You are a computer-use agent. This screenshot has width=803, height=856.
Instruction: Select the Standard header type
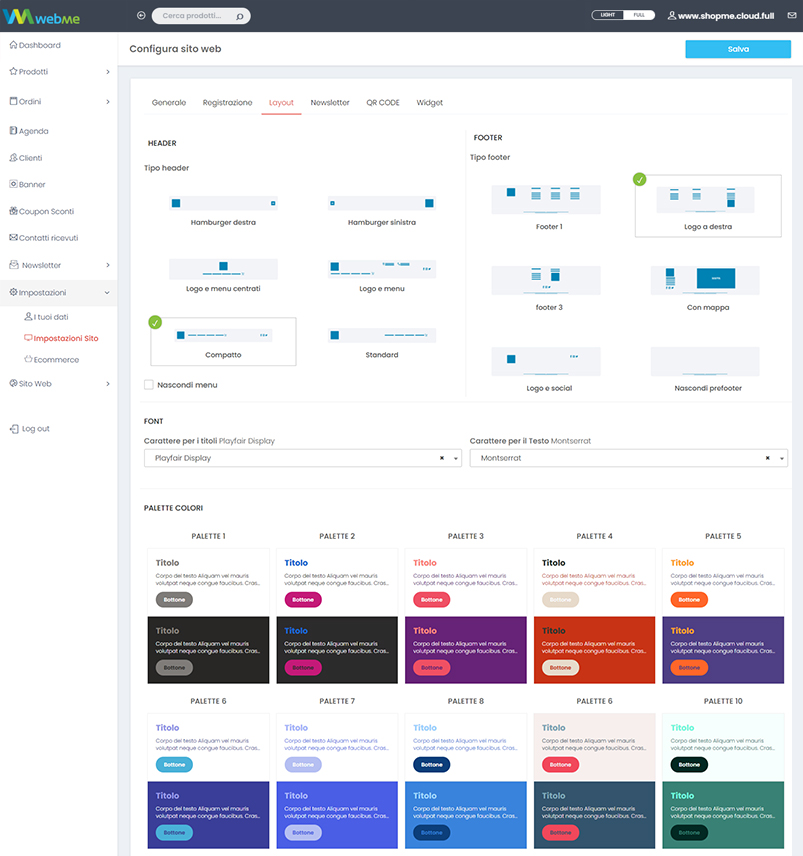(381, 341)
